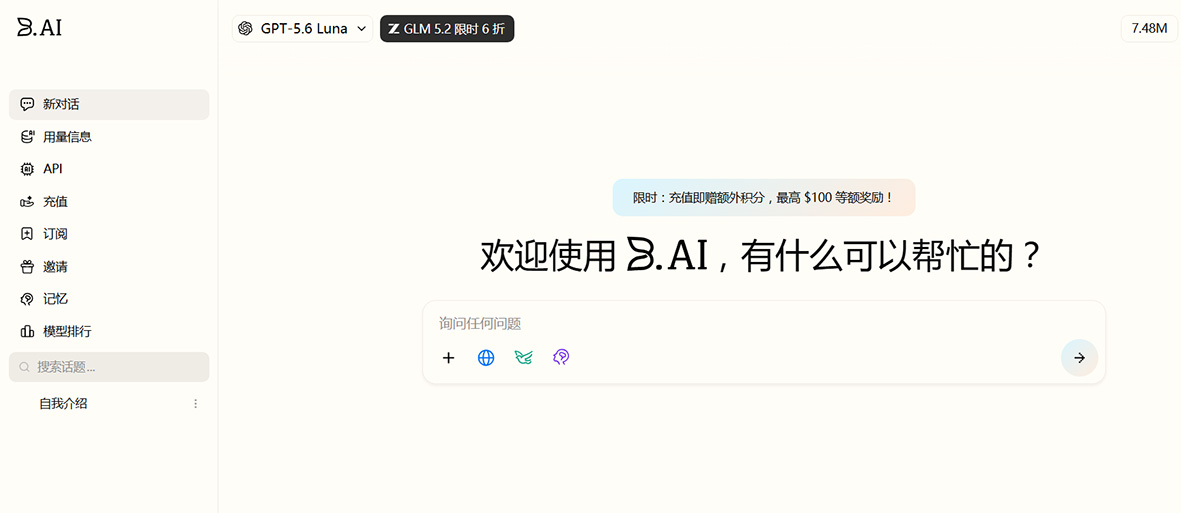Send message with arrow button
1181x513 pixels.
(1079, 358)
